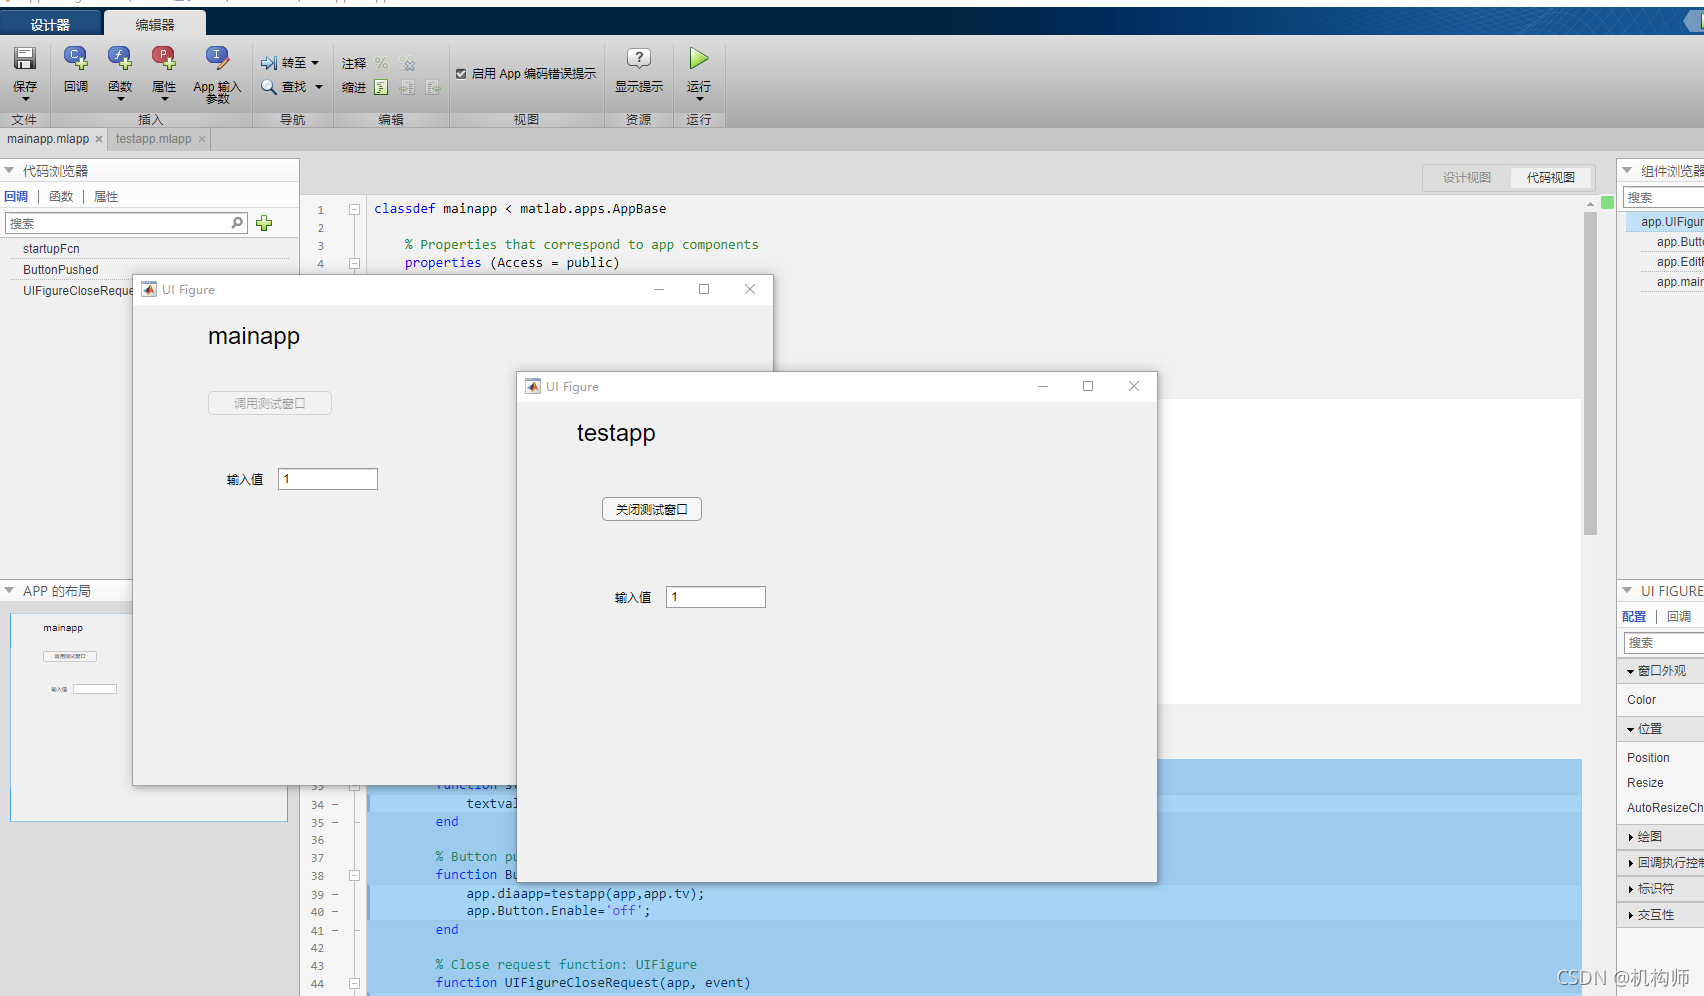Switch to the 设计器 ribbon tab

[50, 24]
